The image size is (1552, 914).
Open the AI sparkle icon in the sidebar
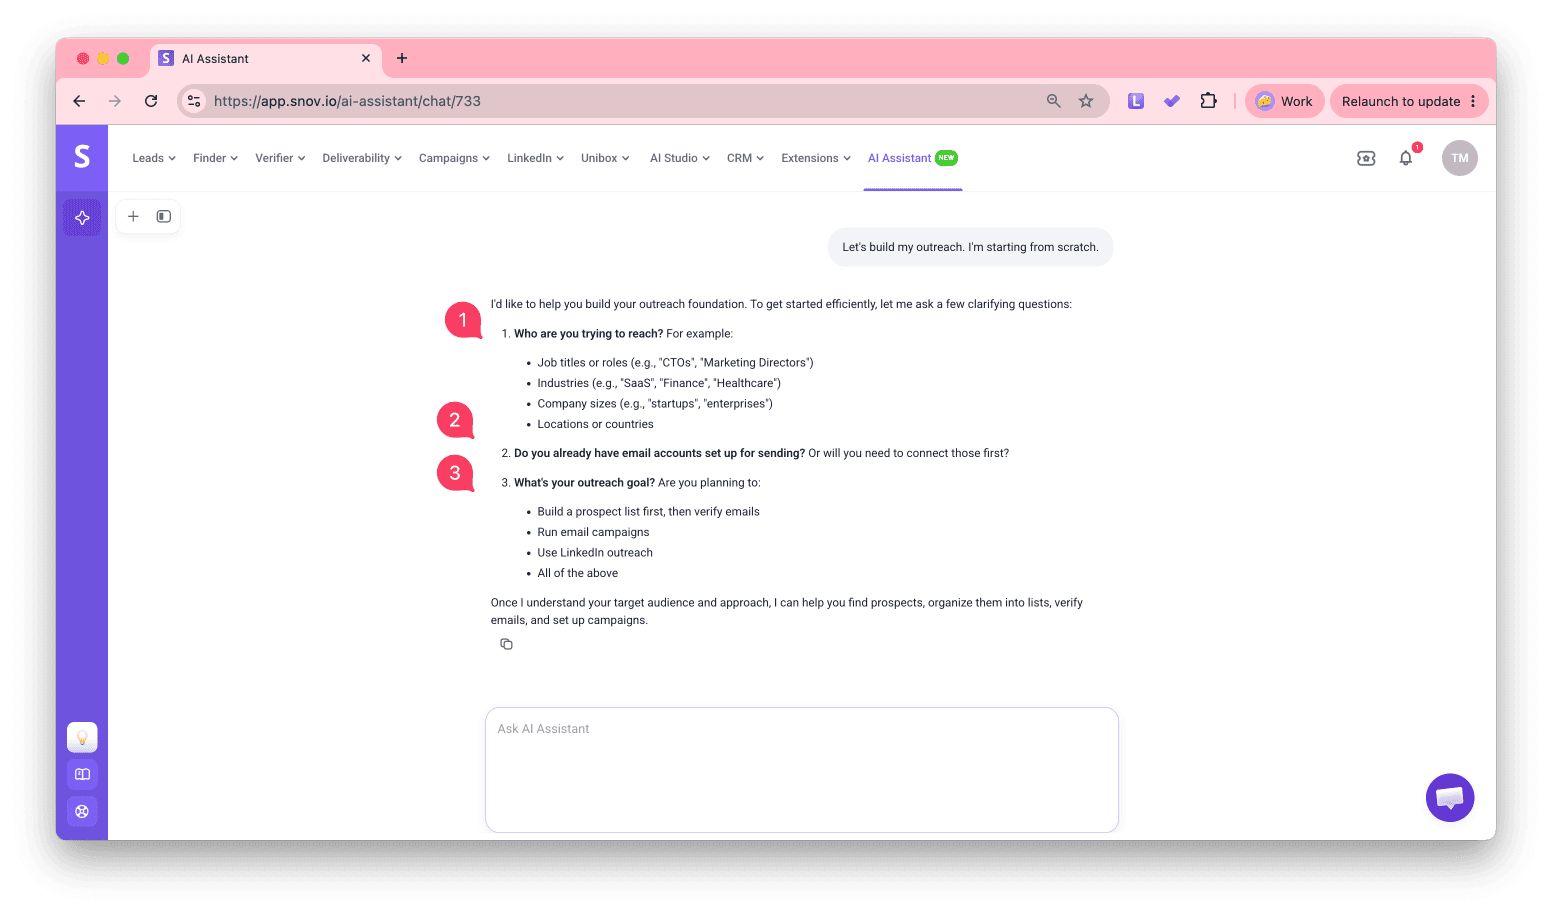[82, 218]
